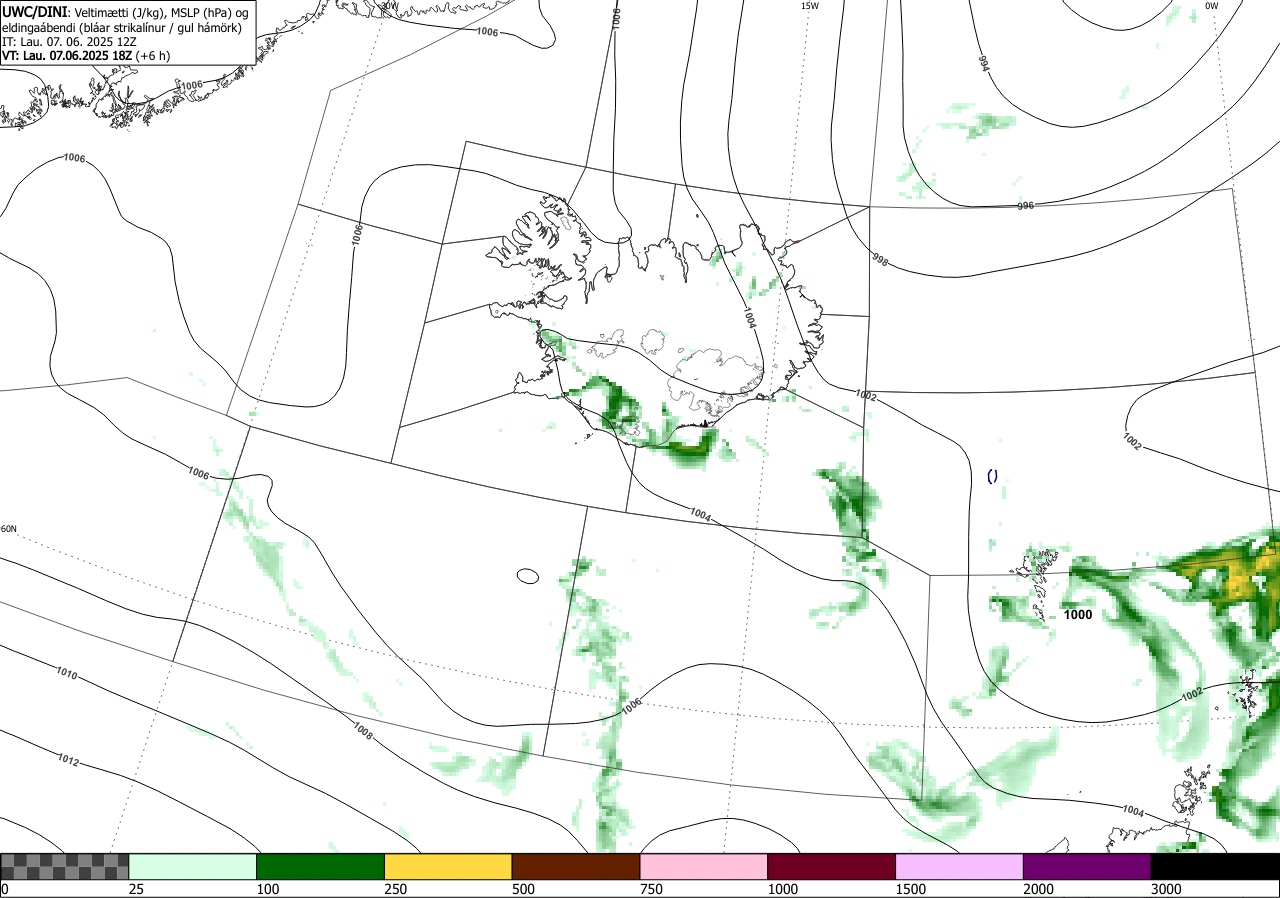Click the '25' legend scale value

click(137, 889)
